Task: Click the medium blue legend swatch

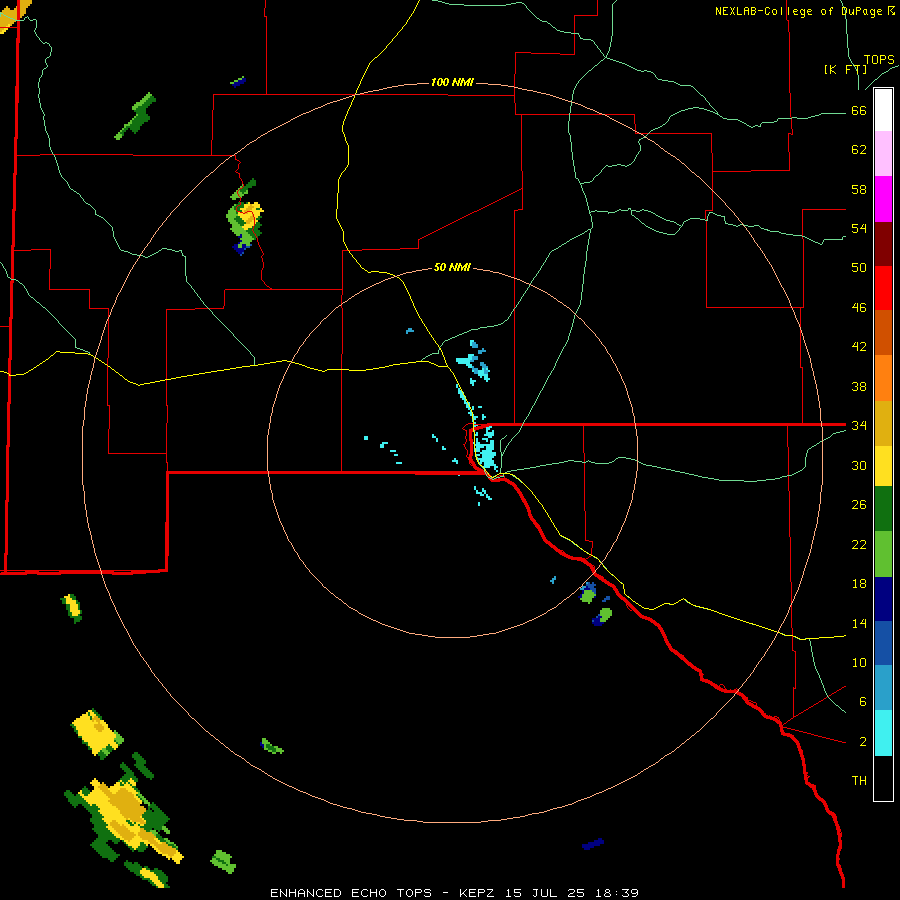Action: coord(883,643)
